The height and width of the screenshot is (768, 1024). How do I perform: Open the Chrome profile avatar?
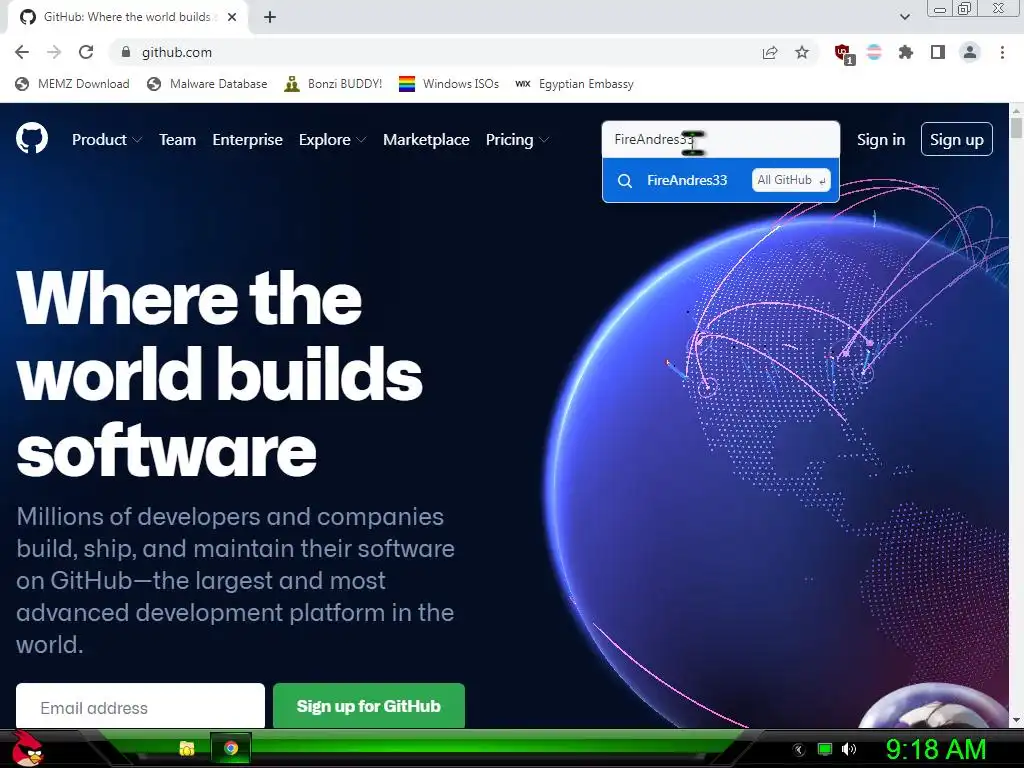click(x=970, y=52)
